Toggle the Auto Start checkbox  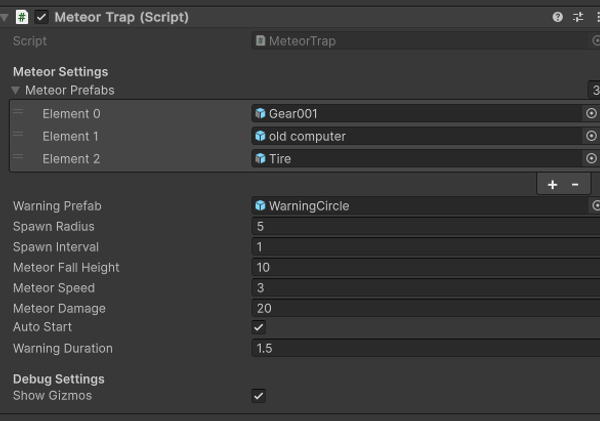tap(259, 327)
